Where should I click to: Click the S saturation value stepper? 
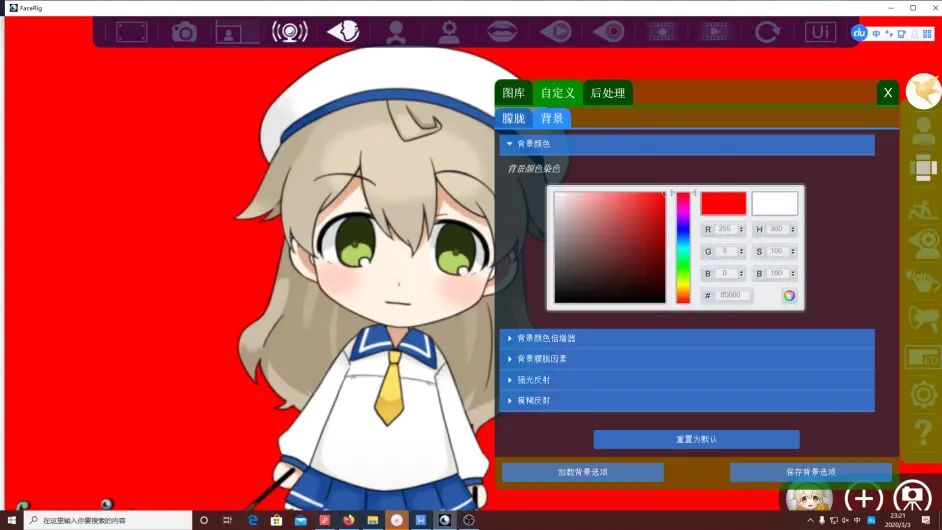coord(792,252)
